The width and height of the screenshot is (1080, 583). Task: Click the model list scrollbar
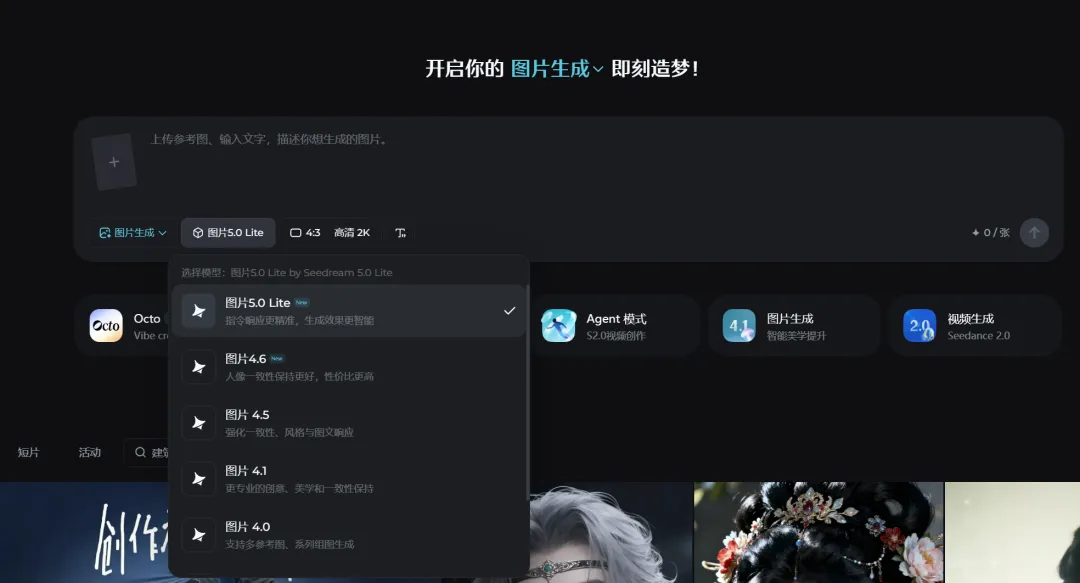click(528, 393)
